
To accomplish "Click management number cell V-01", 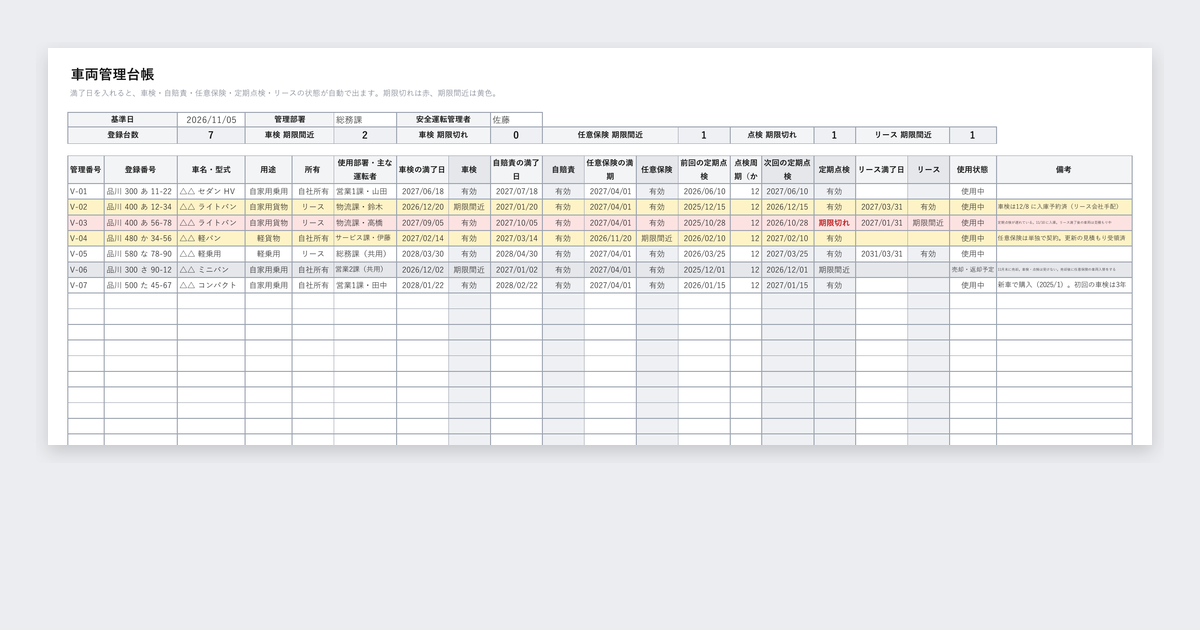I will tap(86, 191).
